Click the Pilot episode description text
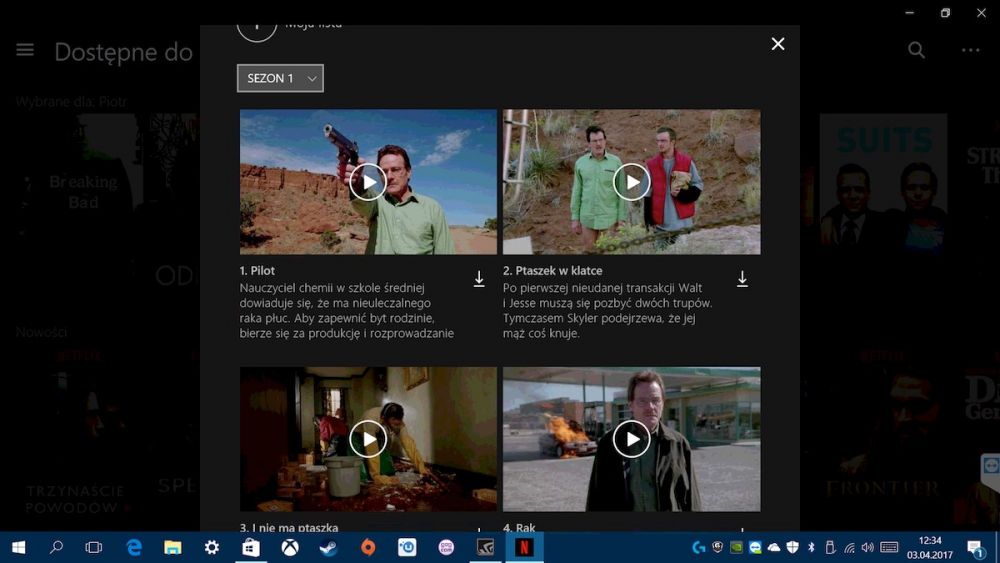Screen dimensions: 1000x563 click(346, 311)
